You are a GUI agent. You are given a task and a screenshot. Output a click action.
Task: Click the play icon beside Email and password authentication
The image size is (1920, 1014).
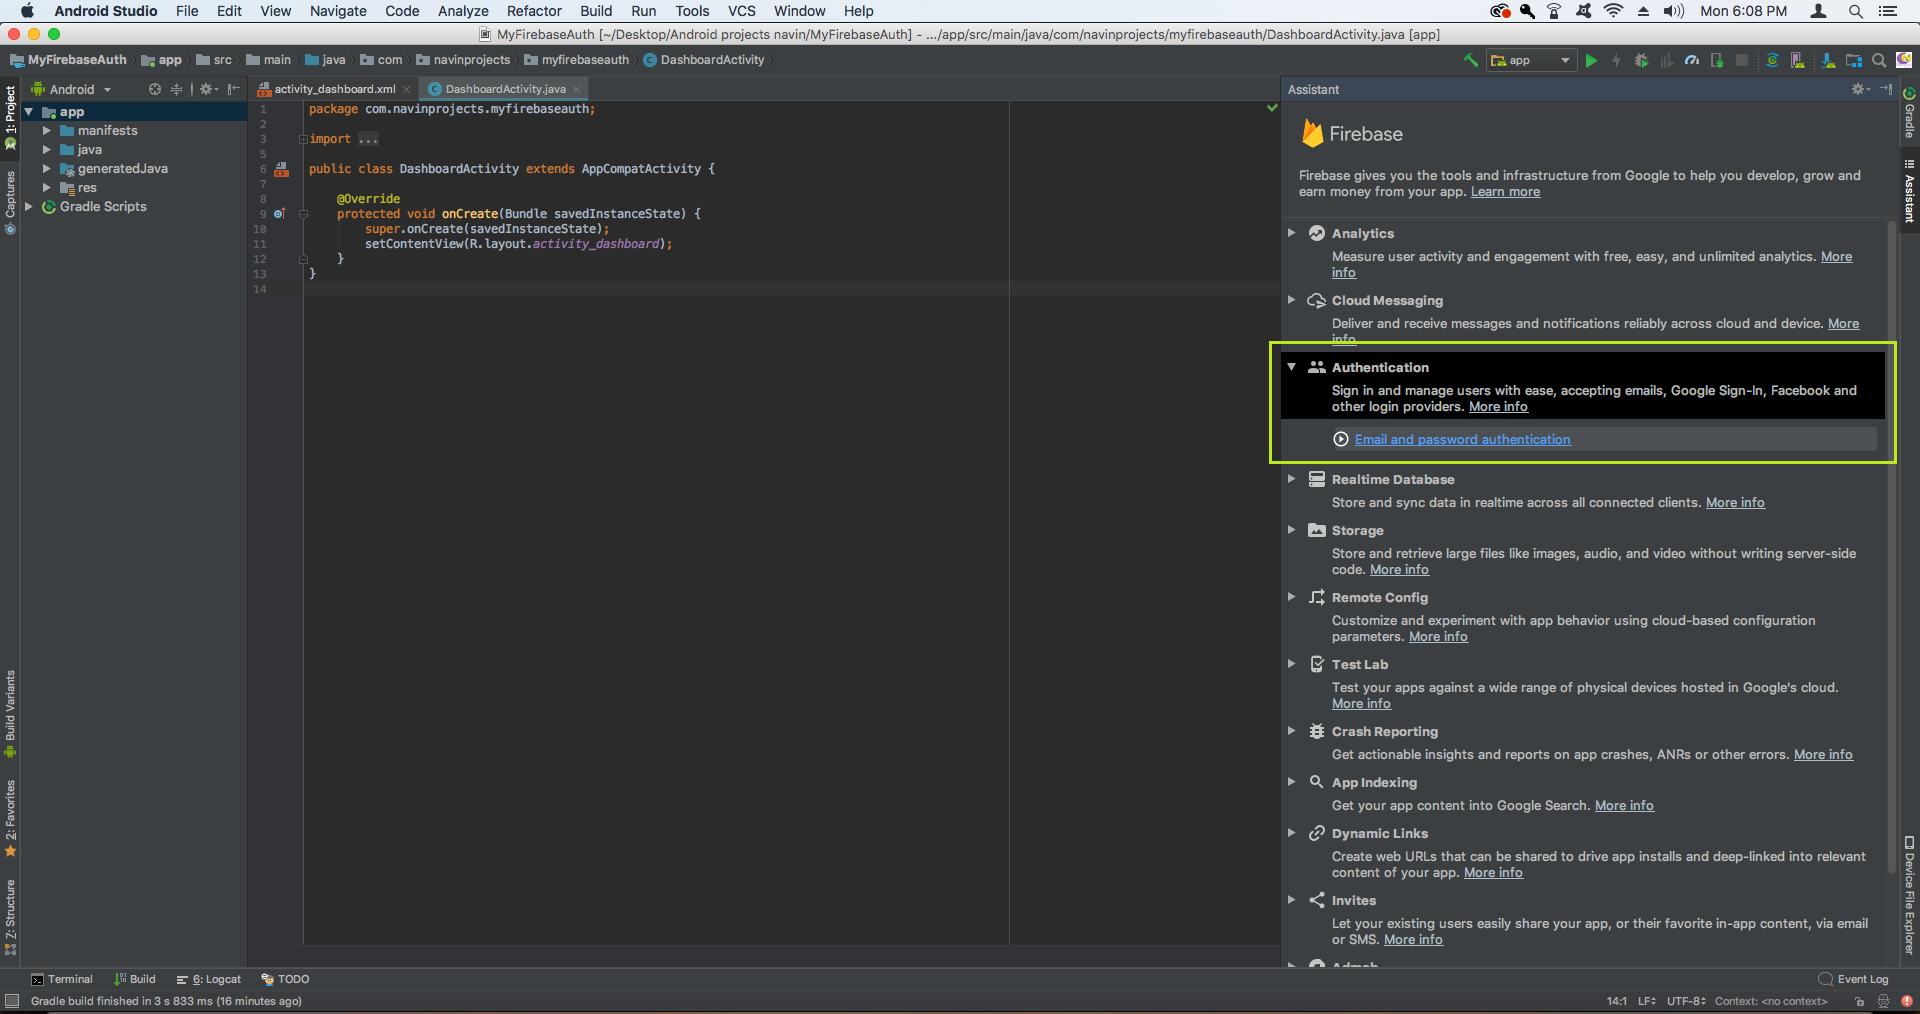click(1341, 439)
